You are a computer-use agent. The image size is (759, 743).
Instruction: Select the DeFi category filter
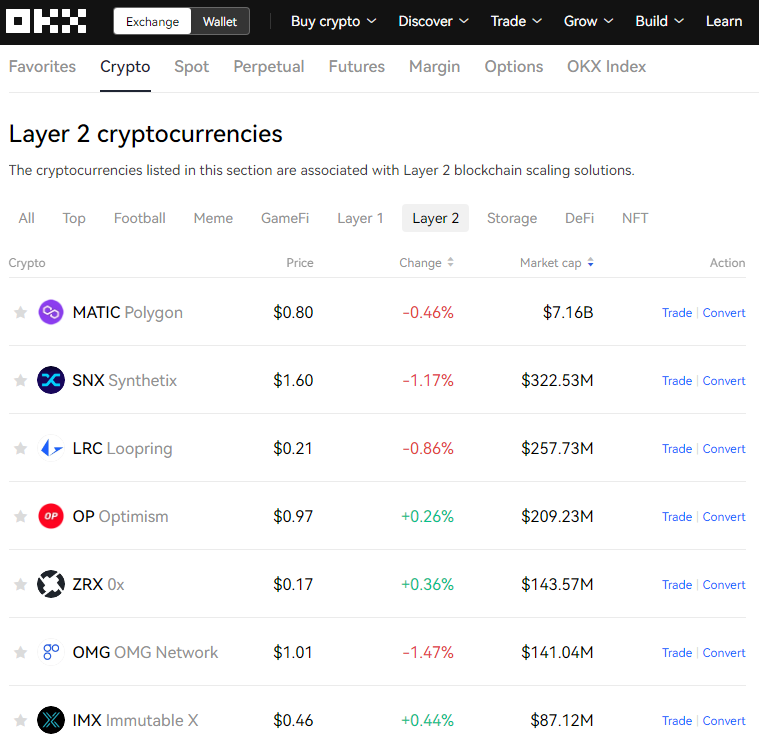[579, 218]
